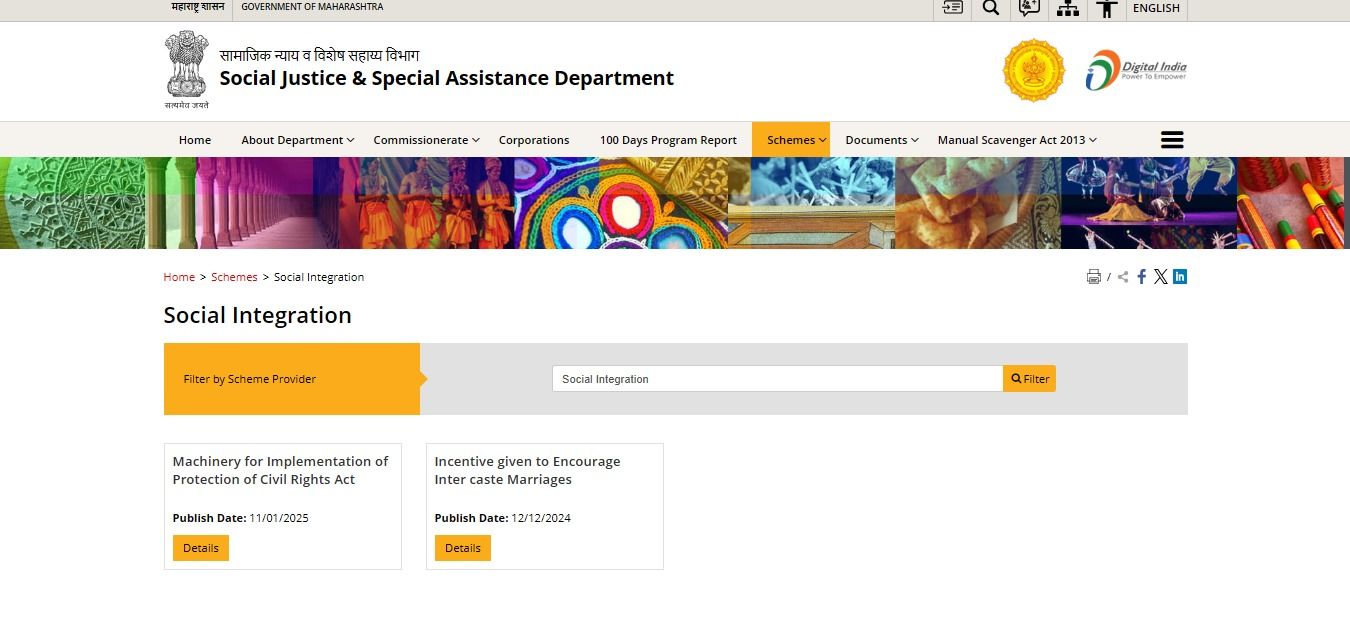Go to Schemes in breadcrumb

coord(234,277)
